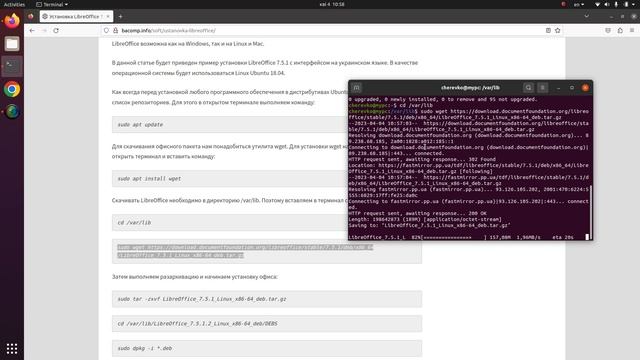
Task: Launch Google Chrome from the dock
Action: pos(12,89)
